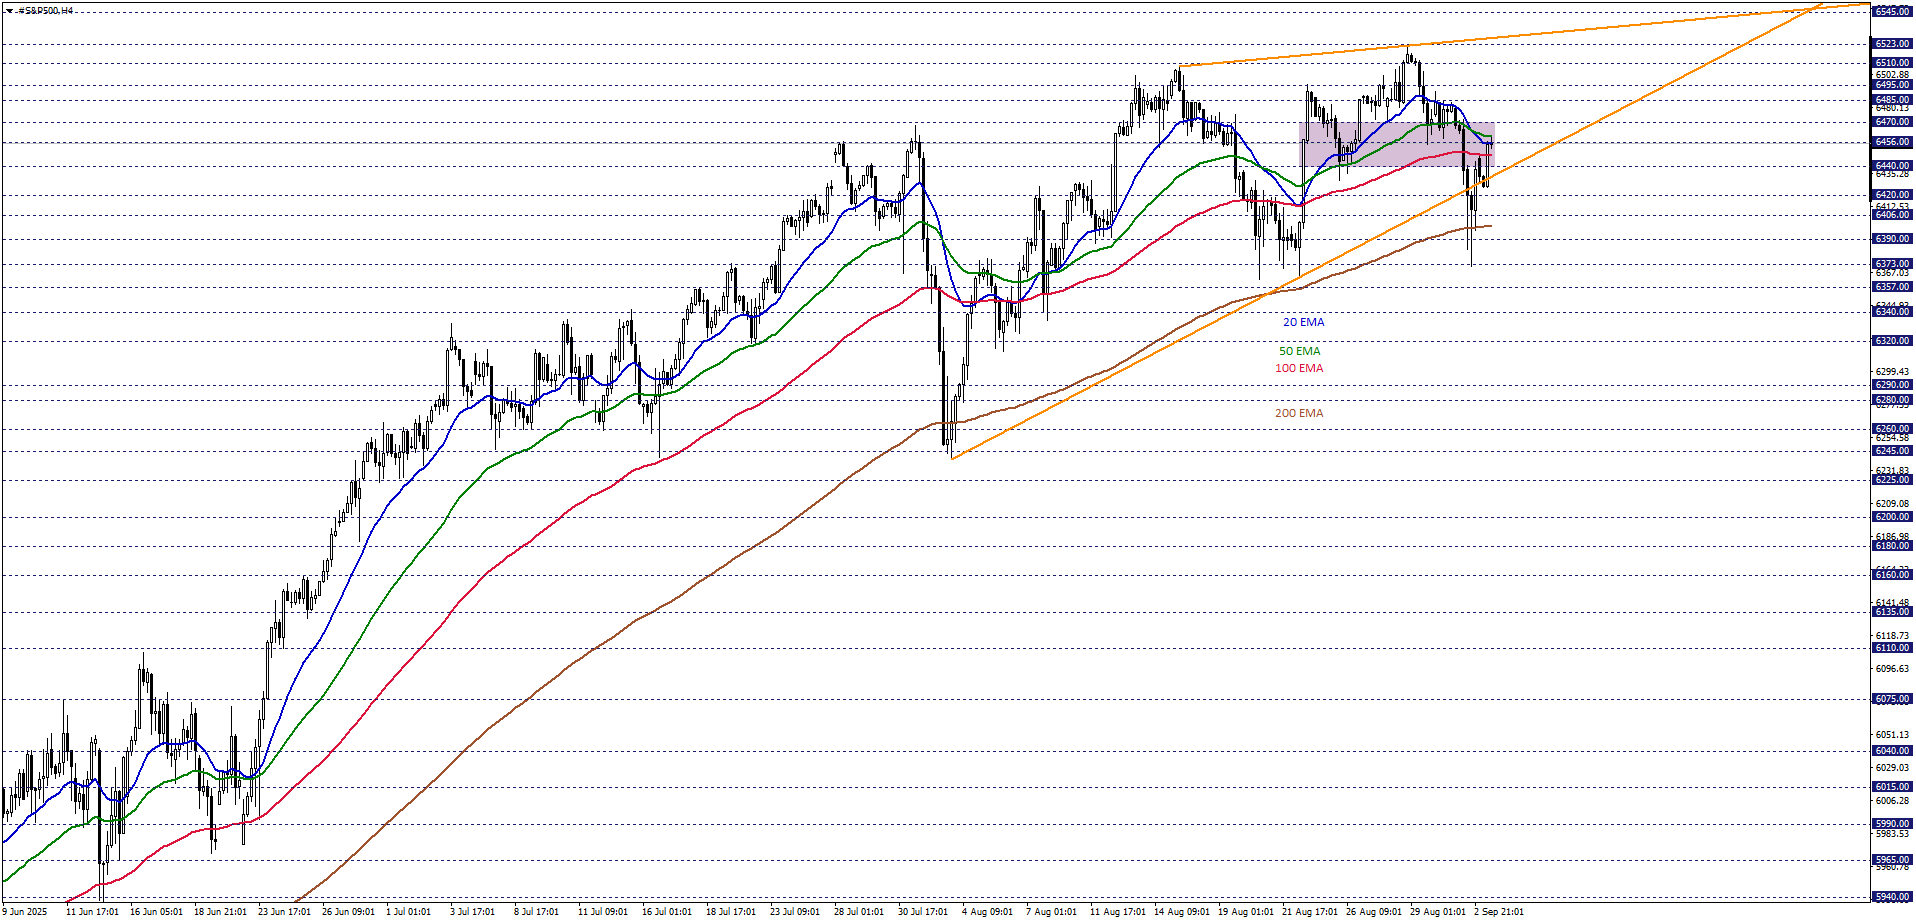The image size is (1916, 923).
Task: Click the 6110.00 price level label
Action: coord(1891,648)
